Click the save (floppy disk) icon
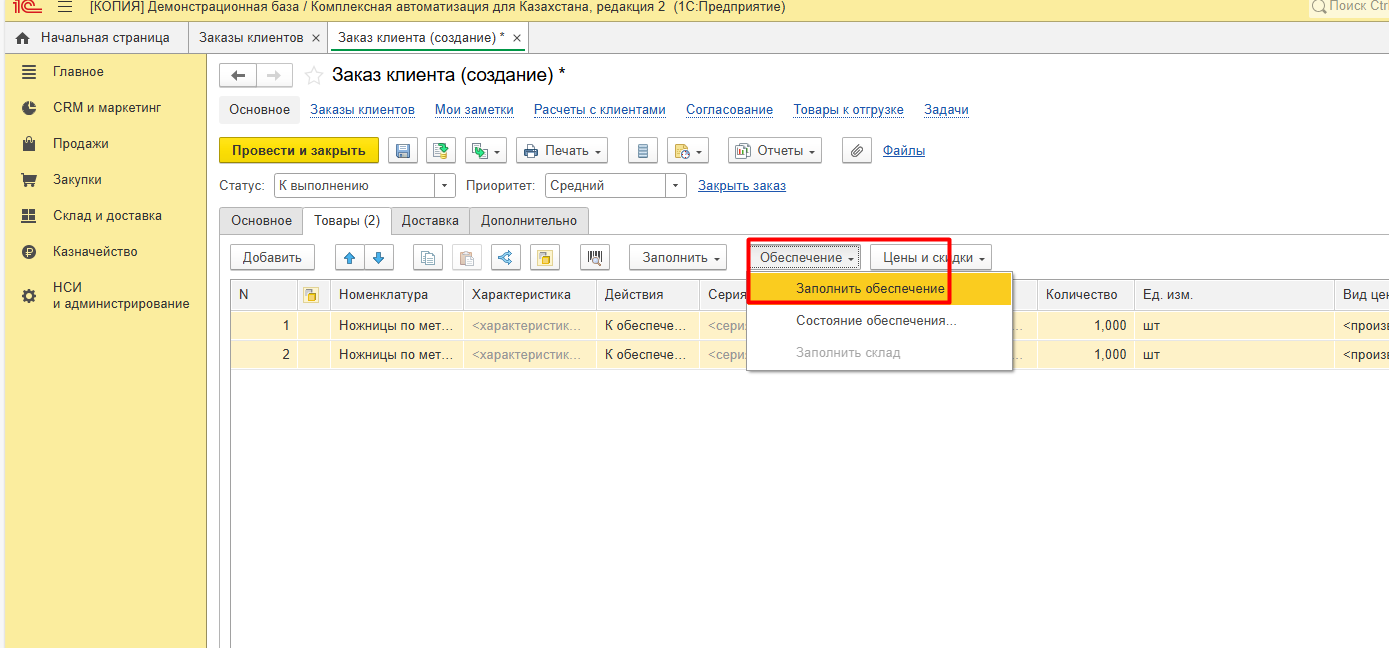 403,151
